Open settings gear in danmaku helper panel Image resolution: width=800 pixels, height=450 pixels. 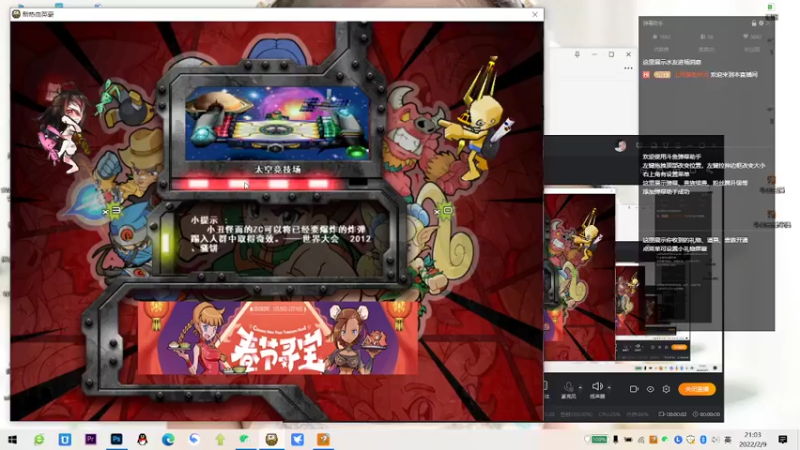(x=761, y=23)
